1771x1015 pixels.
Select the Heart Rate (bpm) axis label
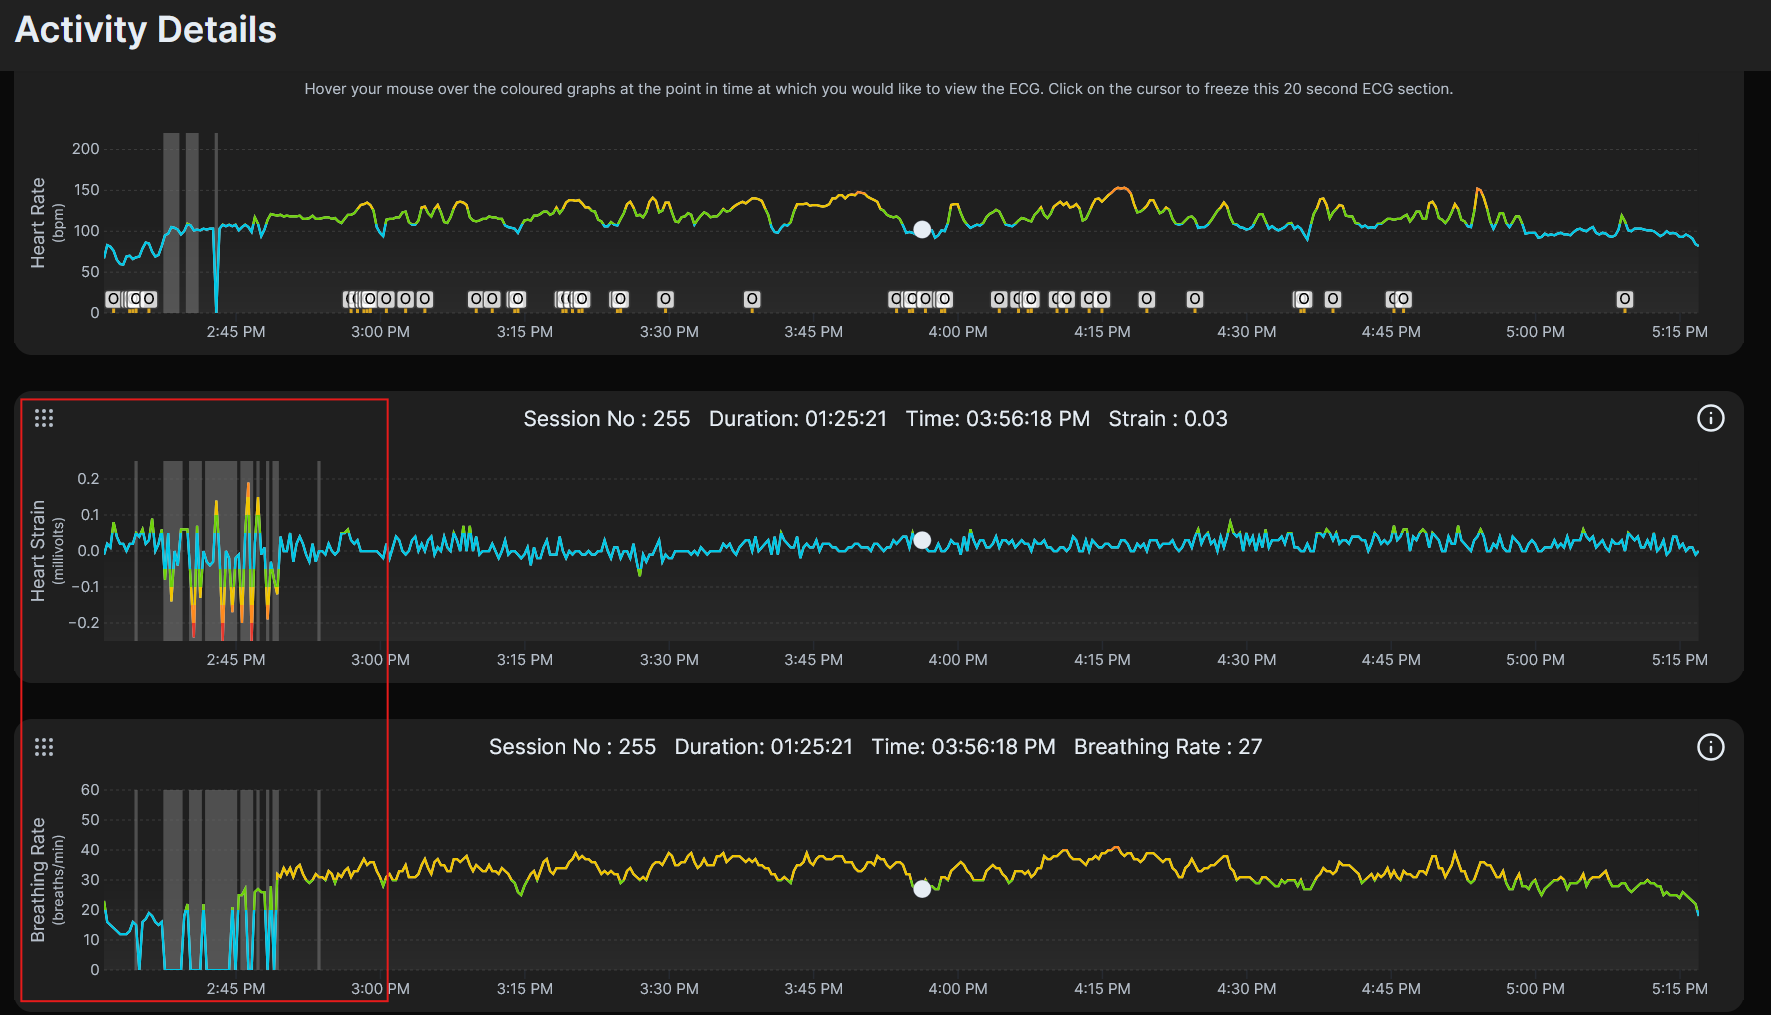[46, 223]
